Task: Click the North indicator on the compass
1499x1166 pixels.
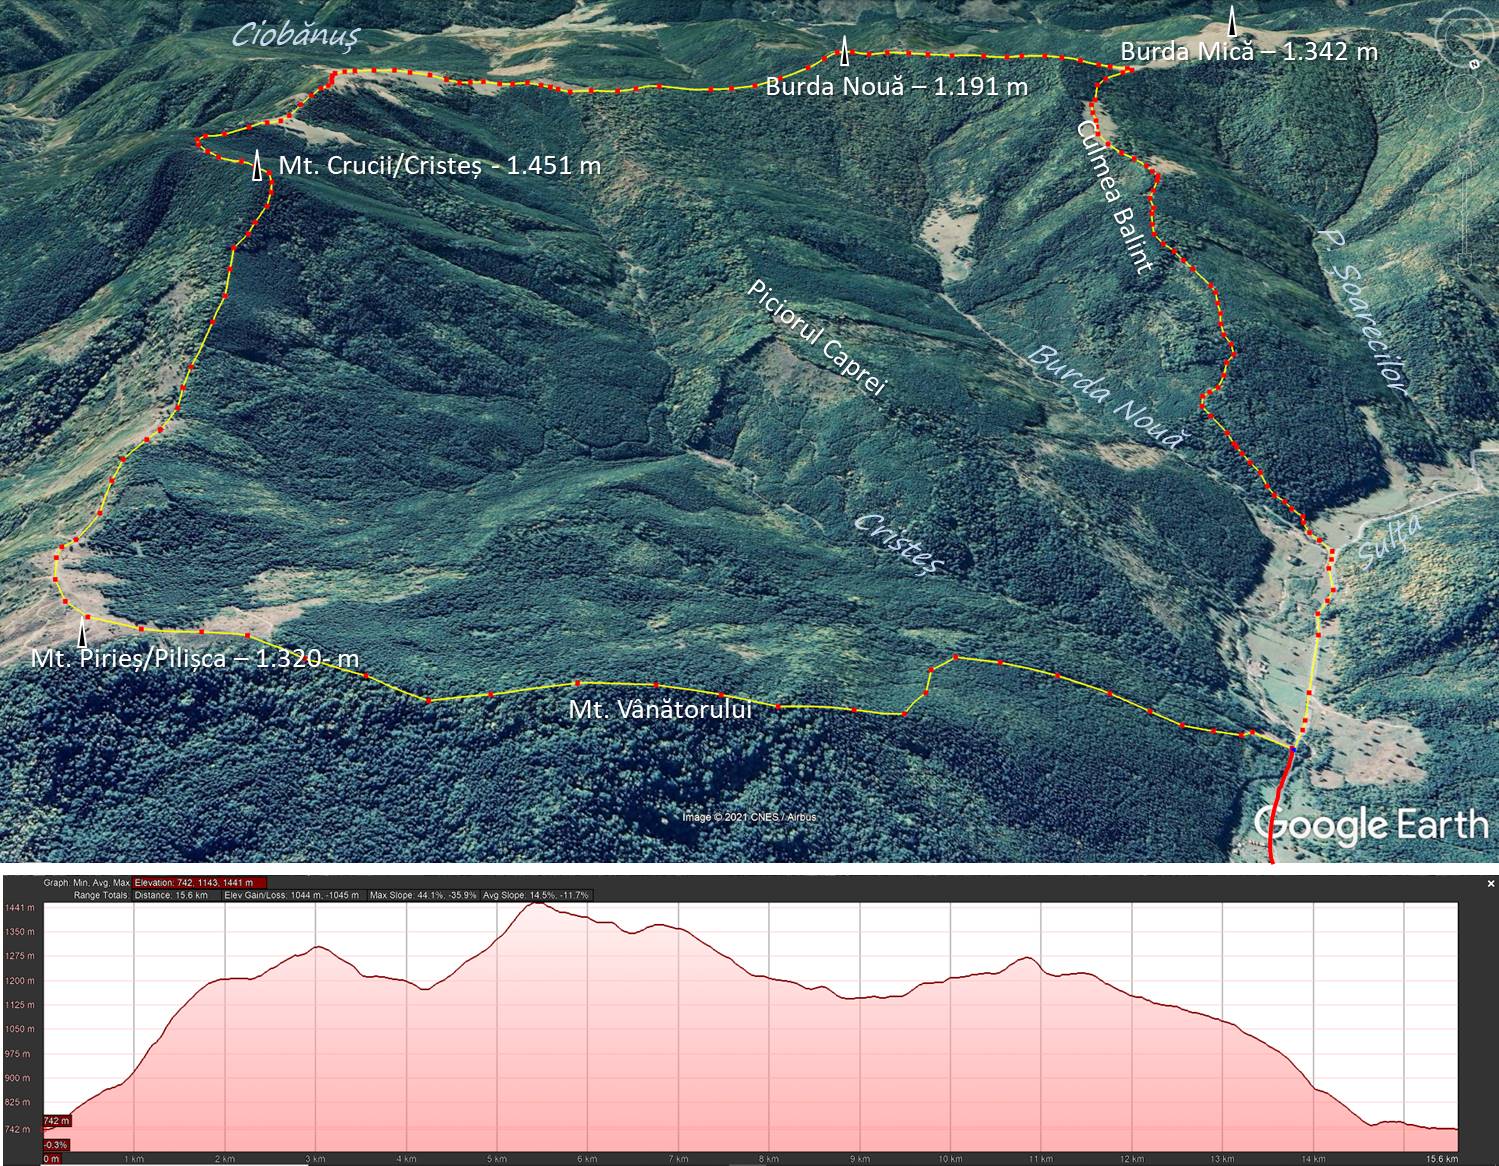Action: pos(1475,63)
